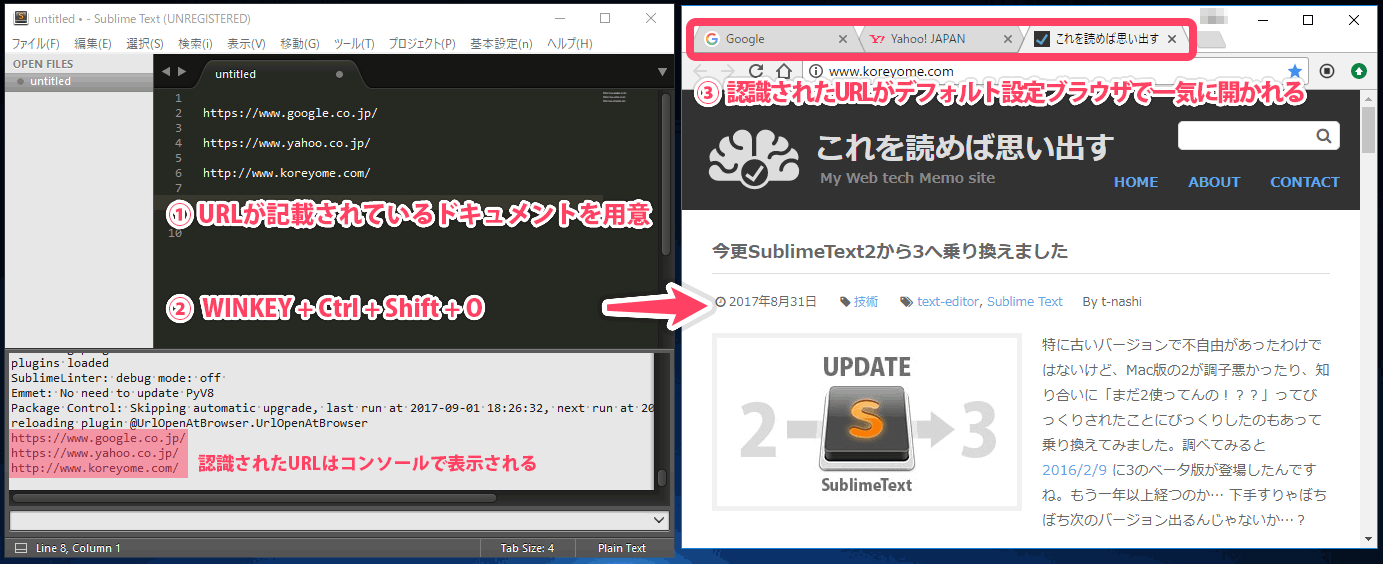The image size is (1383, 564).
Task: Close the Yahoo! JAPAN browser tab
Action: (x=1007, y=39)
